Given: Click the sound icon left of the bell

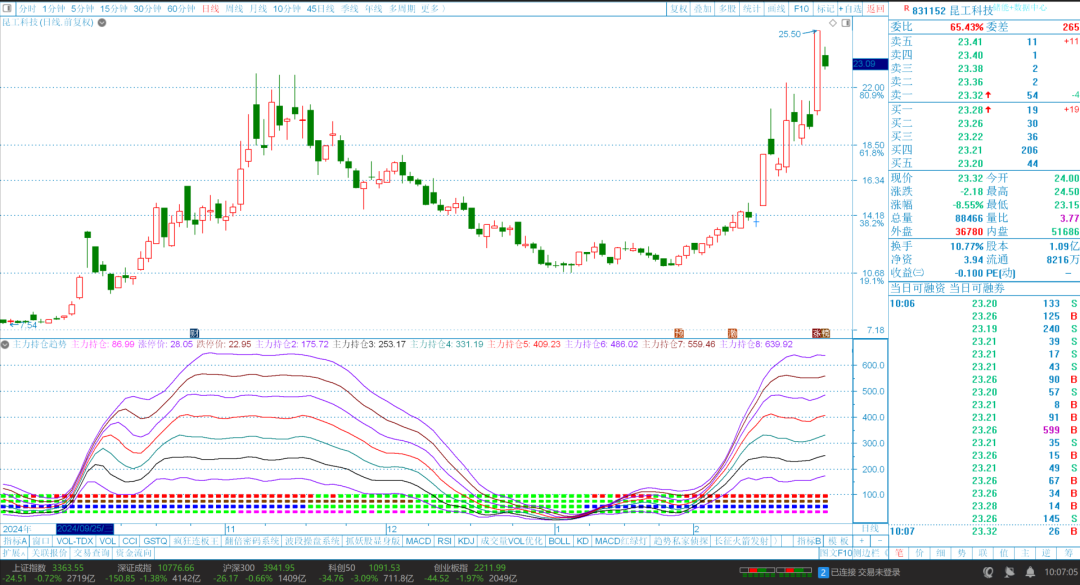Looking at the screenshot, I should (x=1009, y=572).
